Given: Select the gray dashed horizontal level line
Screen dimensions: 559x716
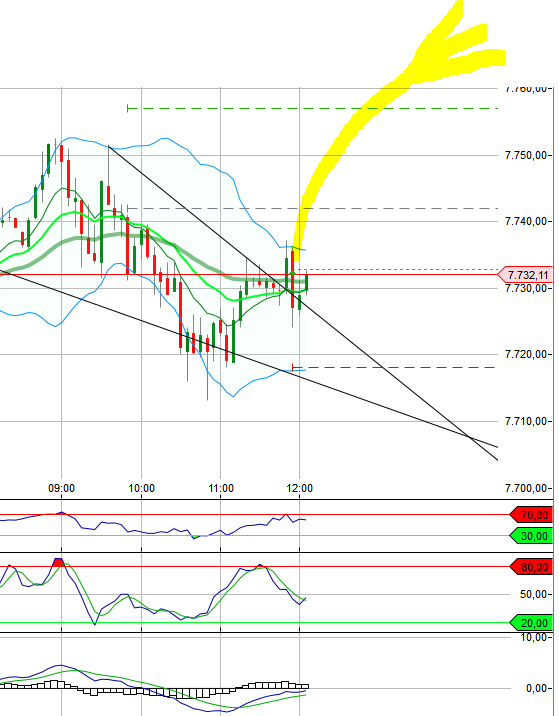Looking at the screenshot, I should (312, 208).
